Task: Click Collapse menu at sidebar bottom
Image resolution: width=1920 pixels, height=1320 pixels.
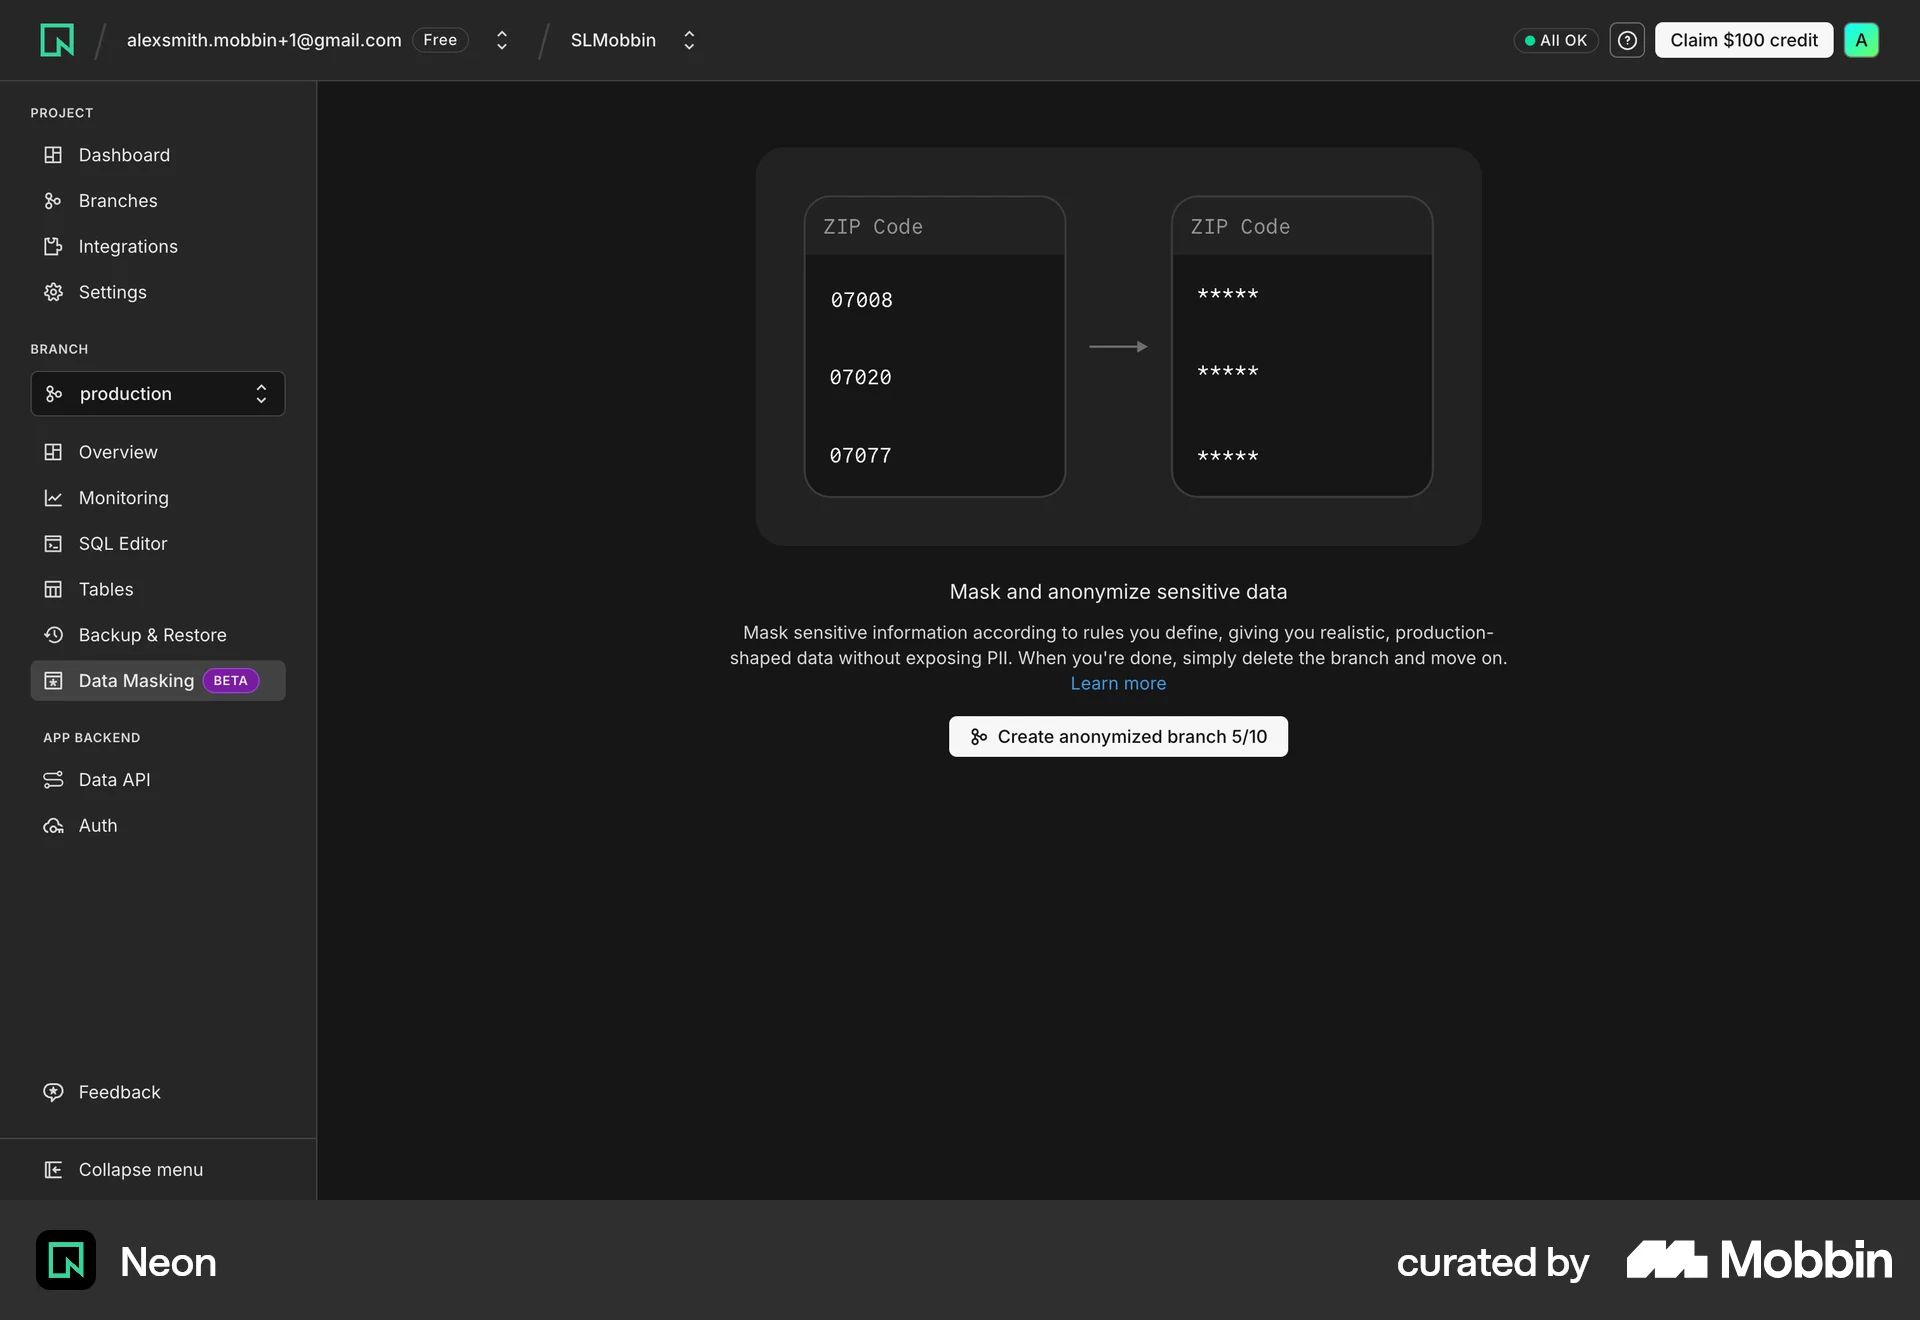Action: [x=158, y=1170]
